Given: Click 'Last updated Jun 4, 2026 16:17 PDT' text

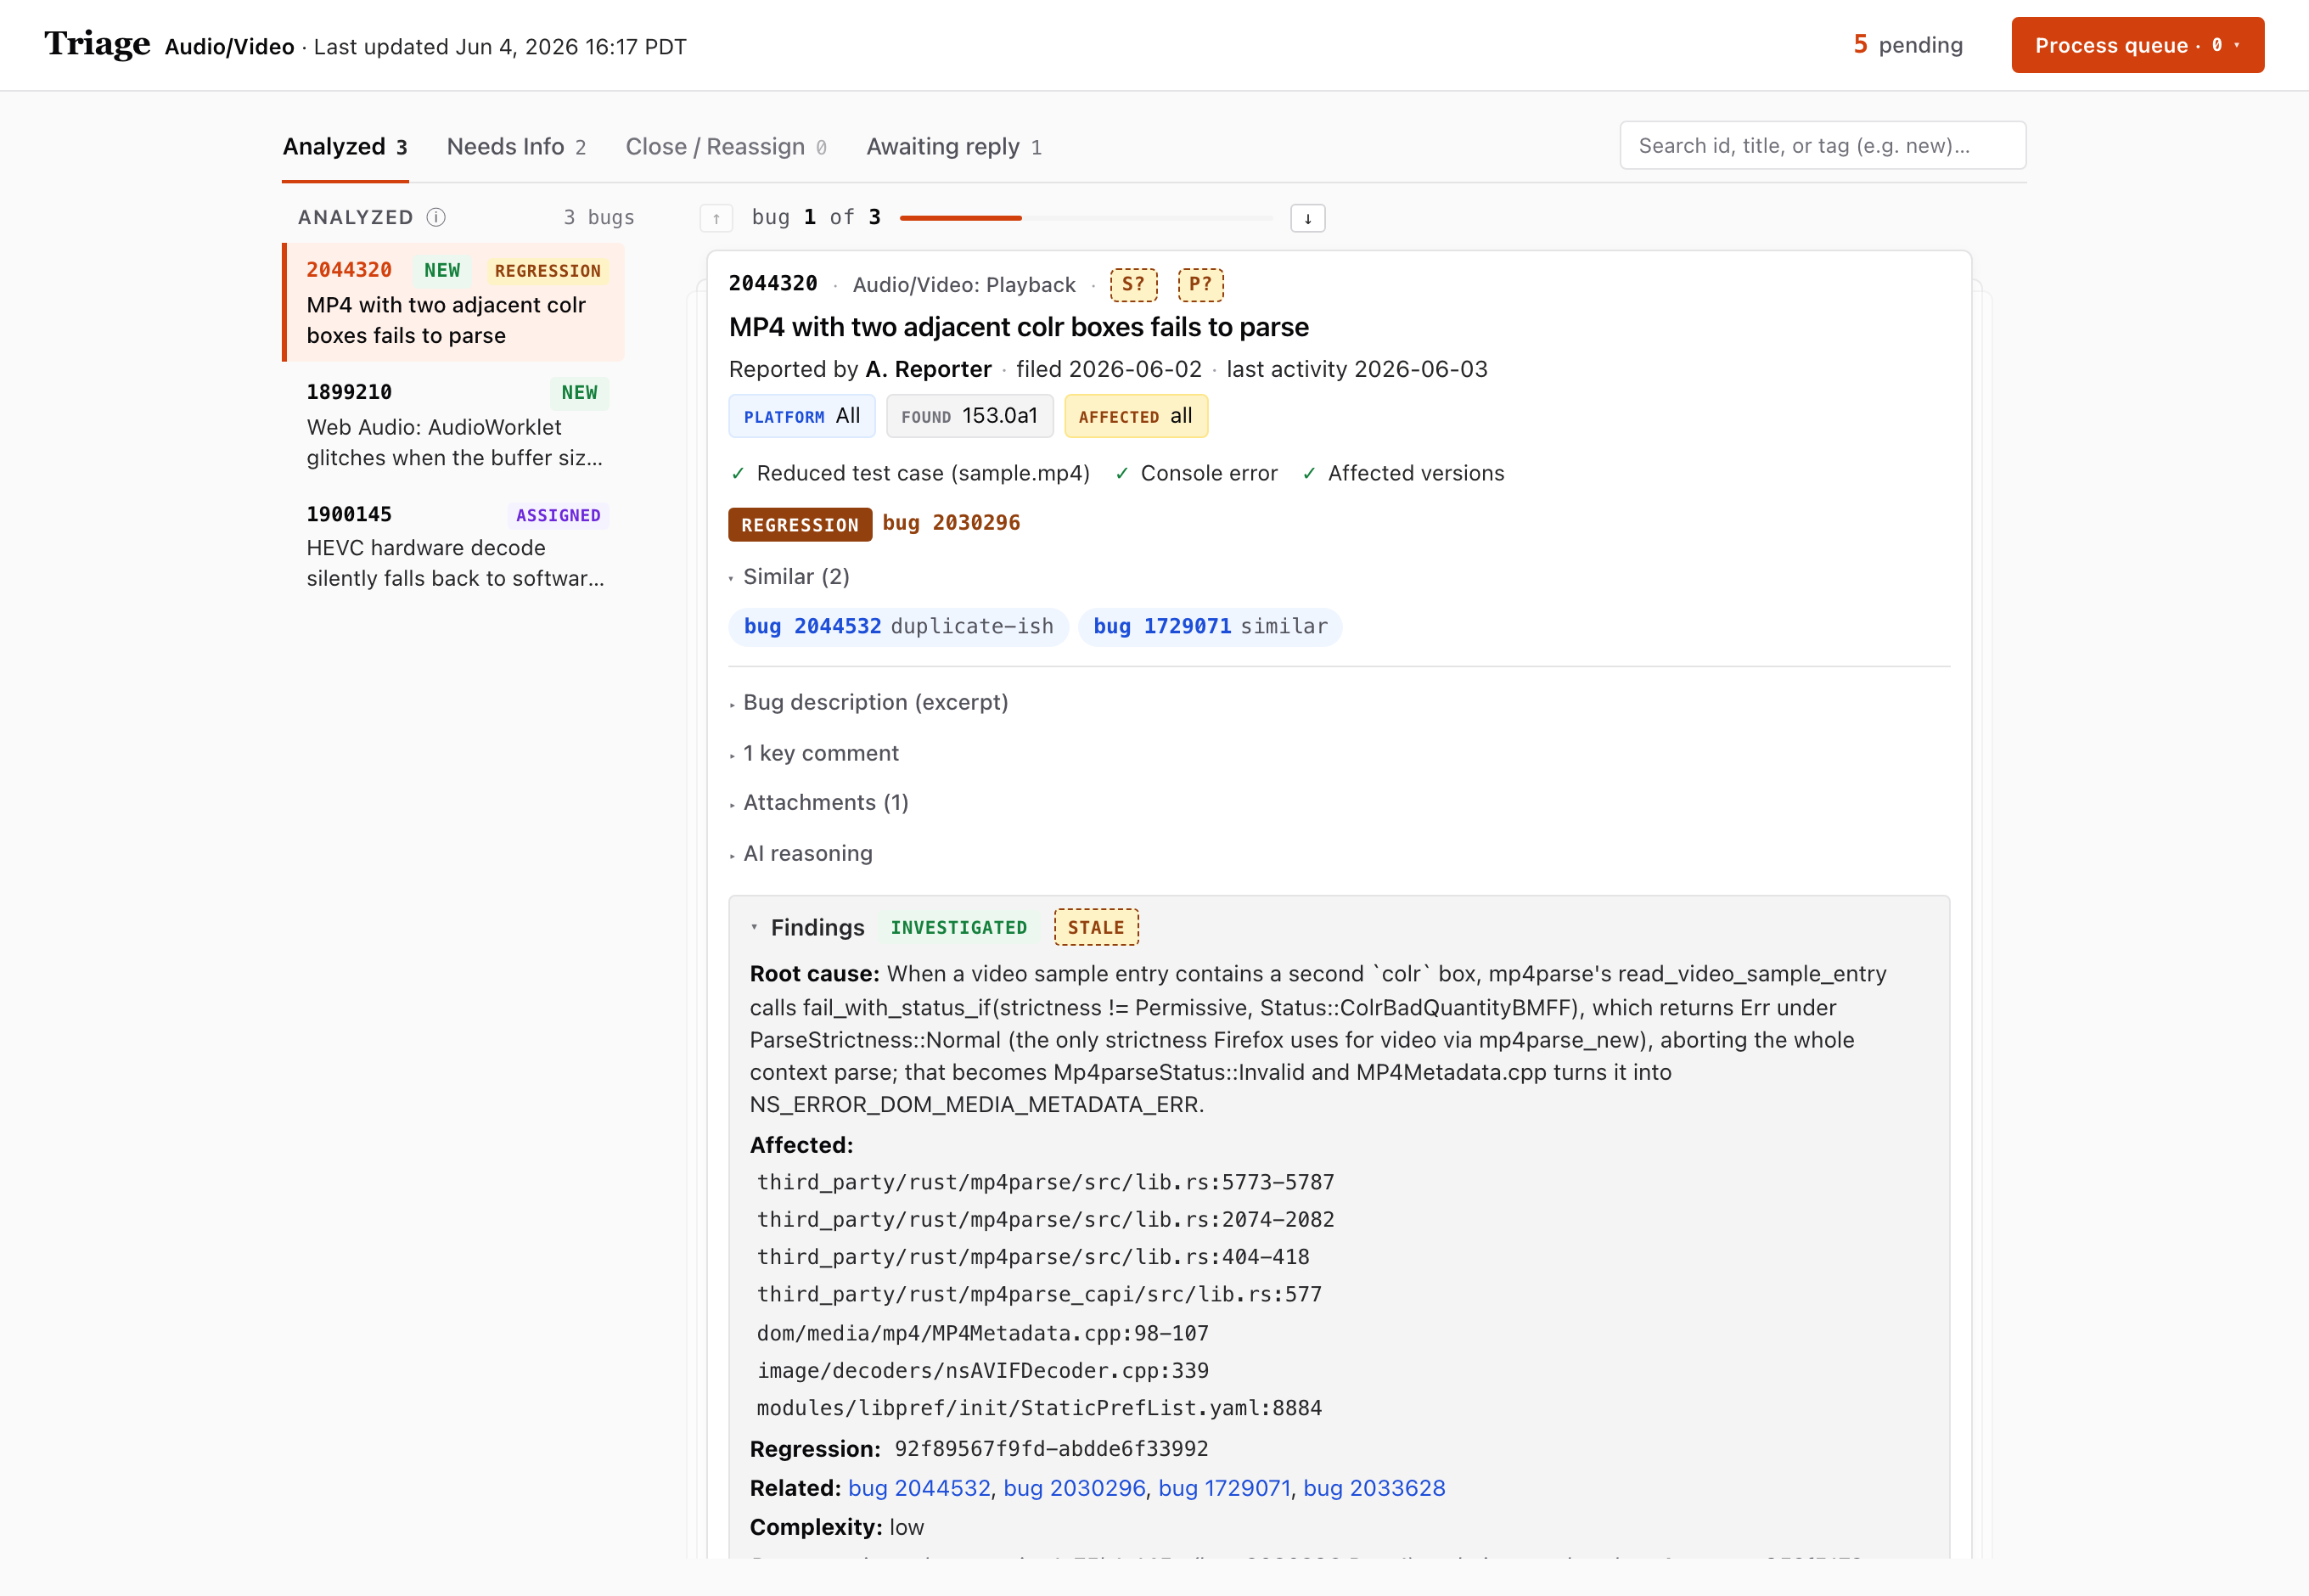Looking at the screenshot, I should tap(500, 47).
